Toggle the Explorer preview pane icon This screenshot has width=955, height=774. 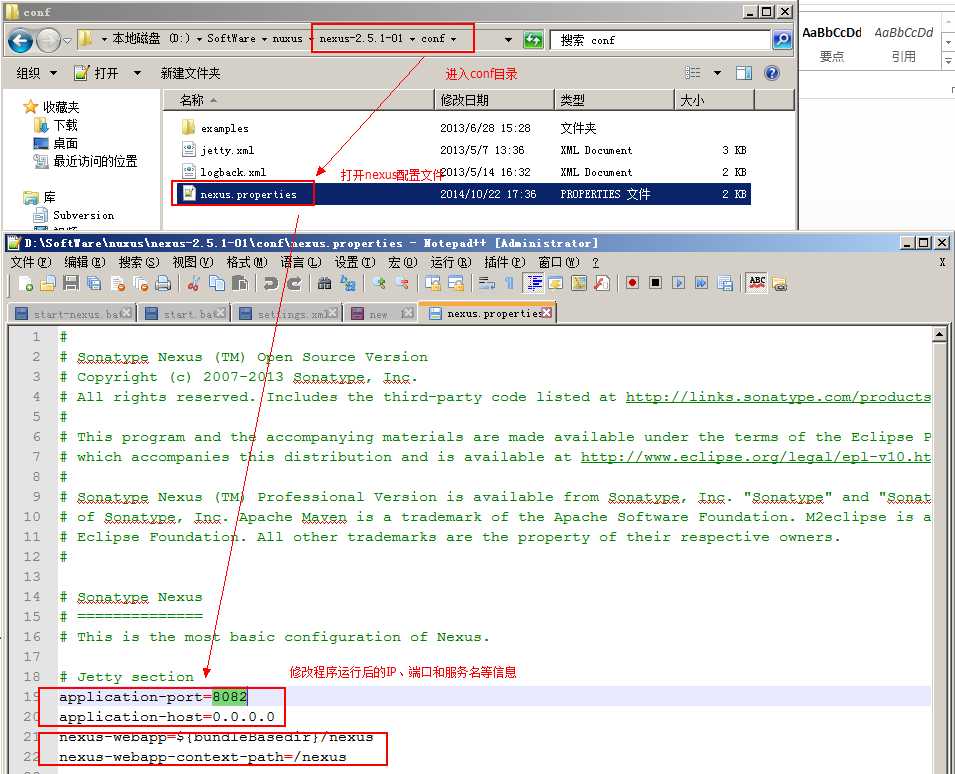(x=744, y=73)
